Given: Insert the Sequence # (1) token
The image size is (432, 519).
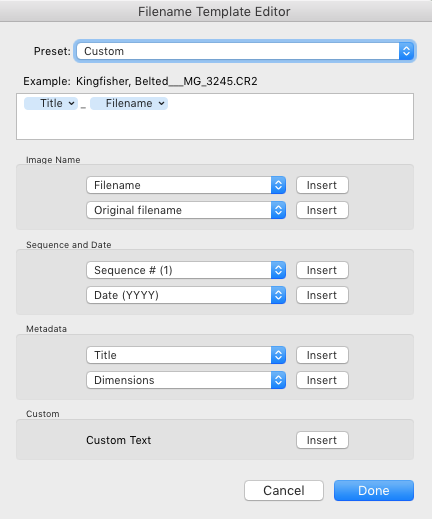Looking at the screenshot, I should (322, 270).
